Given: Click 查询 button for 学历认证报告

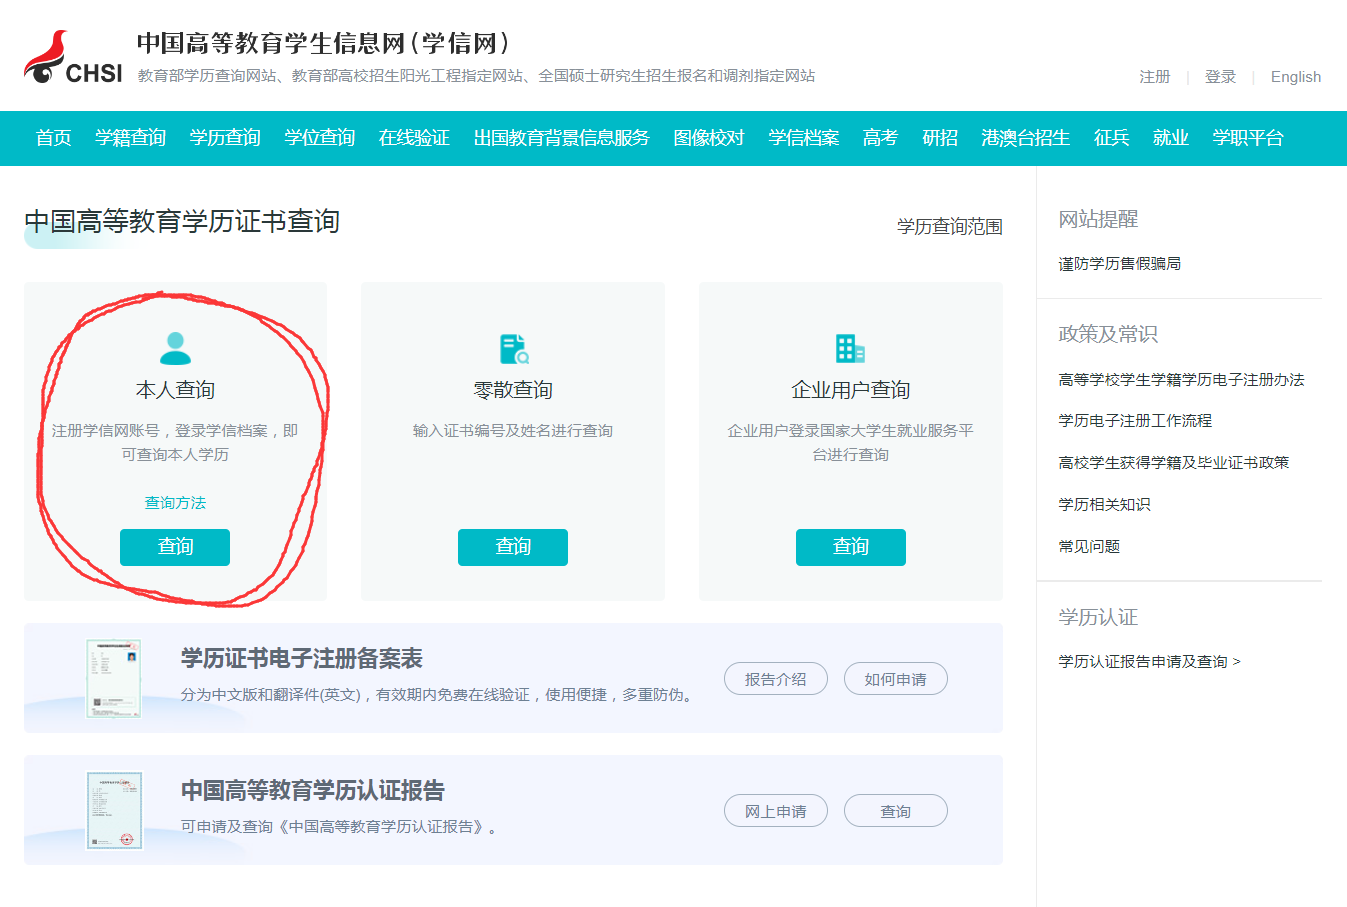Looking at the screenshot, I should coord(896,811).
